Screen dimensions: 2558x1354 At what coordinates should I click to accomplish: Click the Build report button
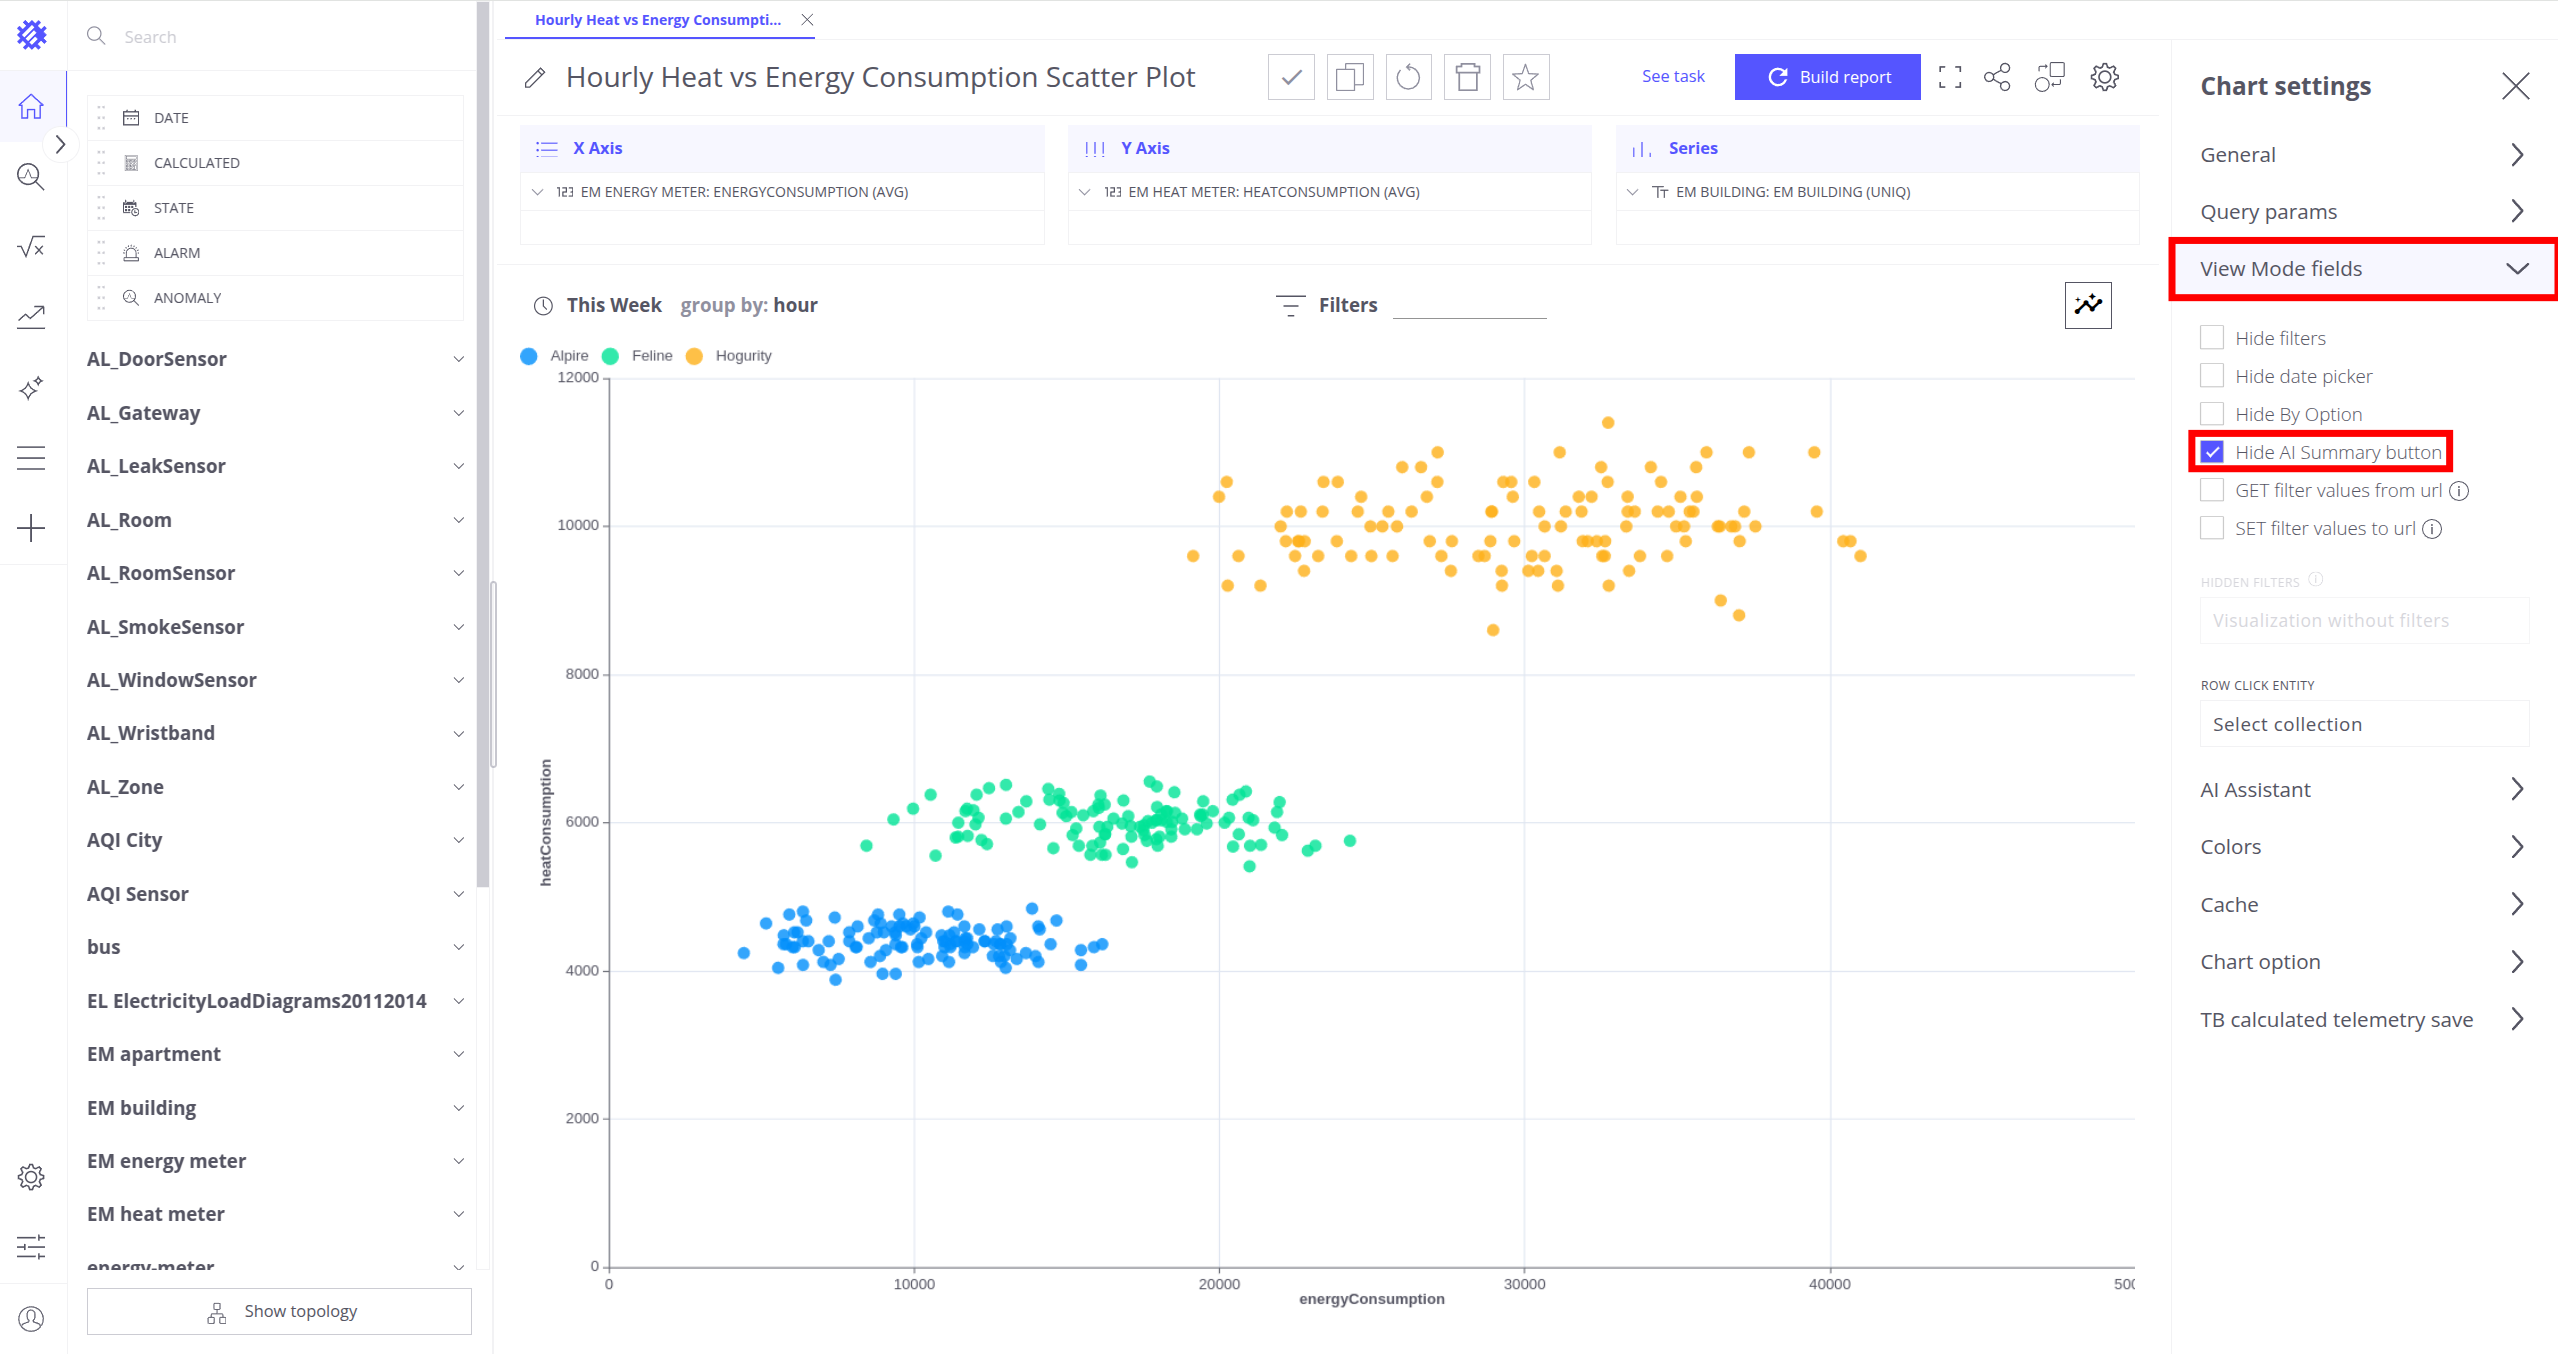click(x=1827, y=77)
